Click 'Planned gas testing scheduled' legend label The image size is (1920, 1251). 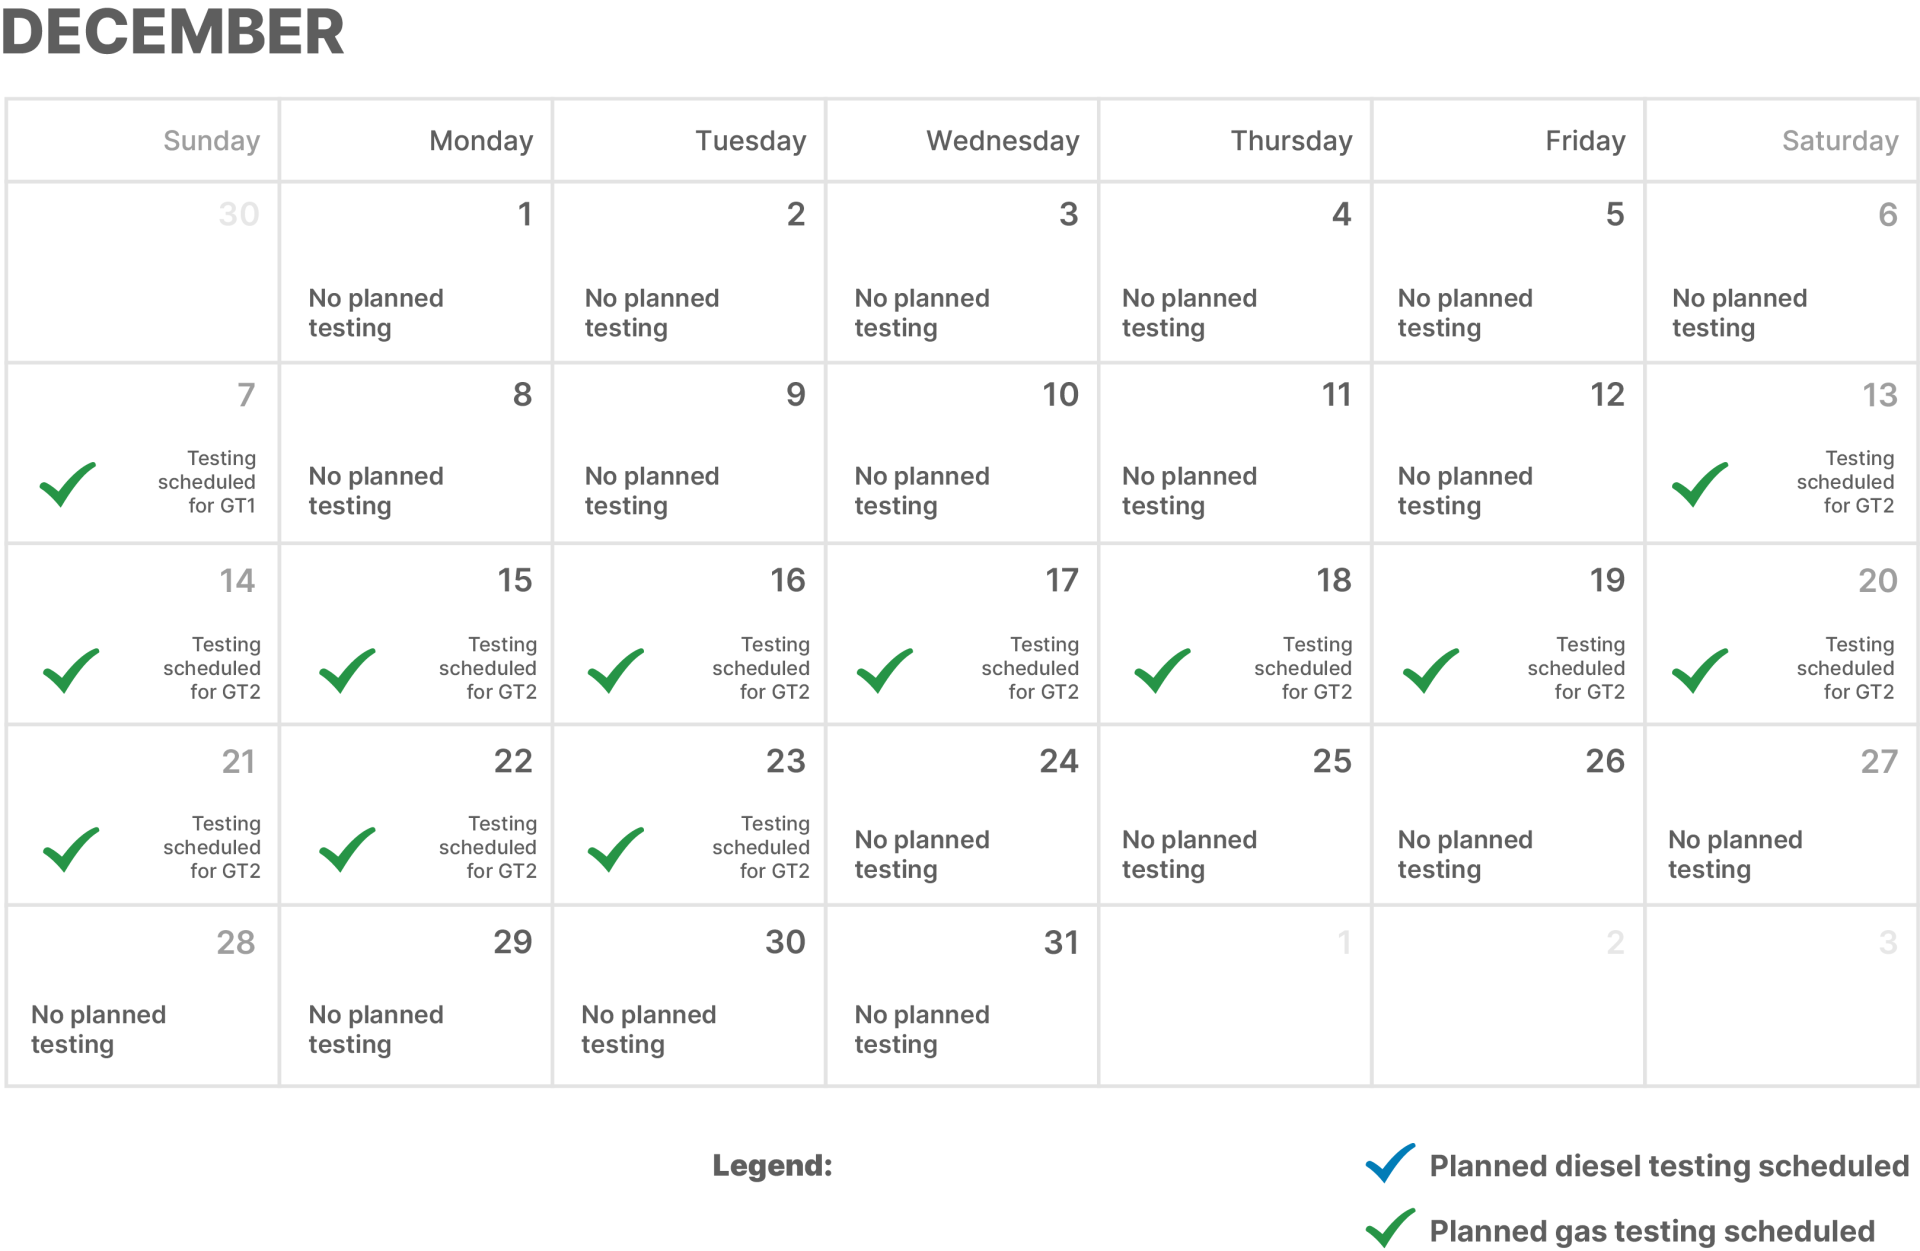click(x=1651, y=1231)
